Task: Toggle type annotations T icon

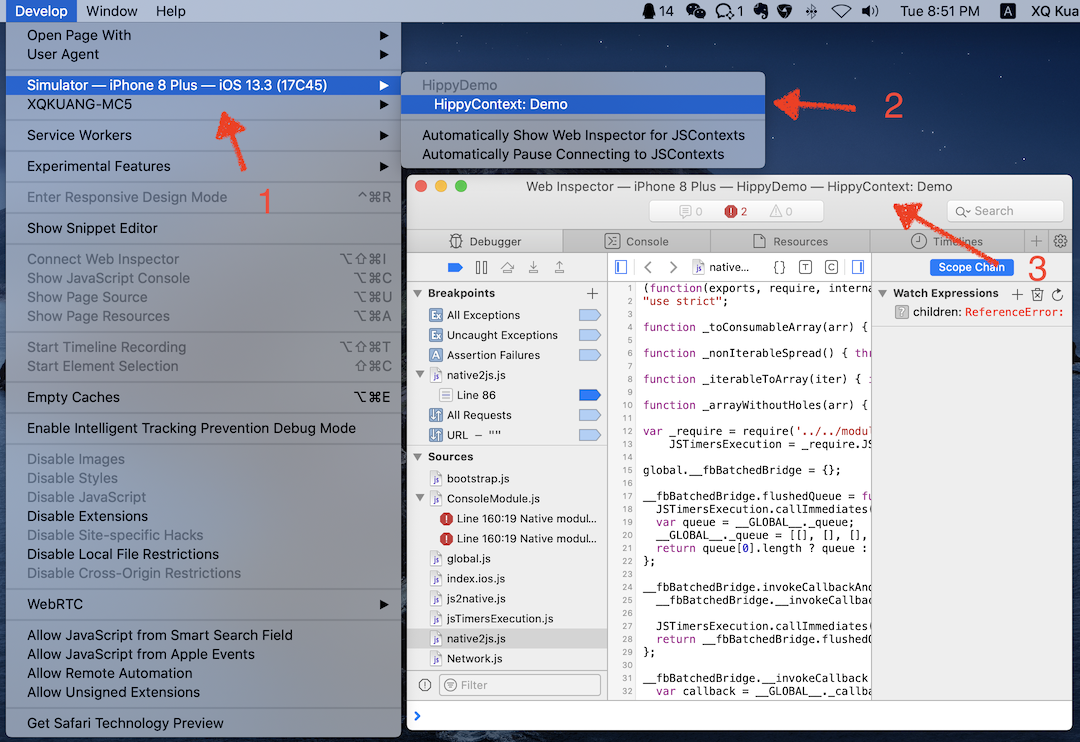Action: pos(805,267)
